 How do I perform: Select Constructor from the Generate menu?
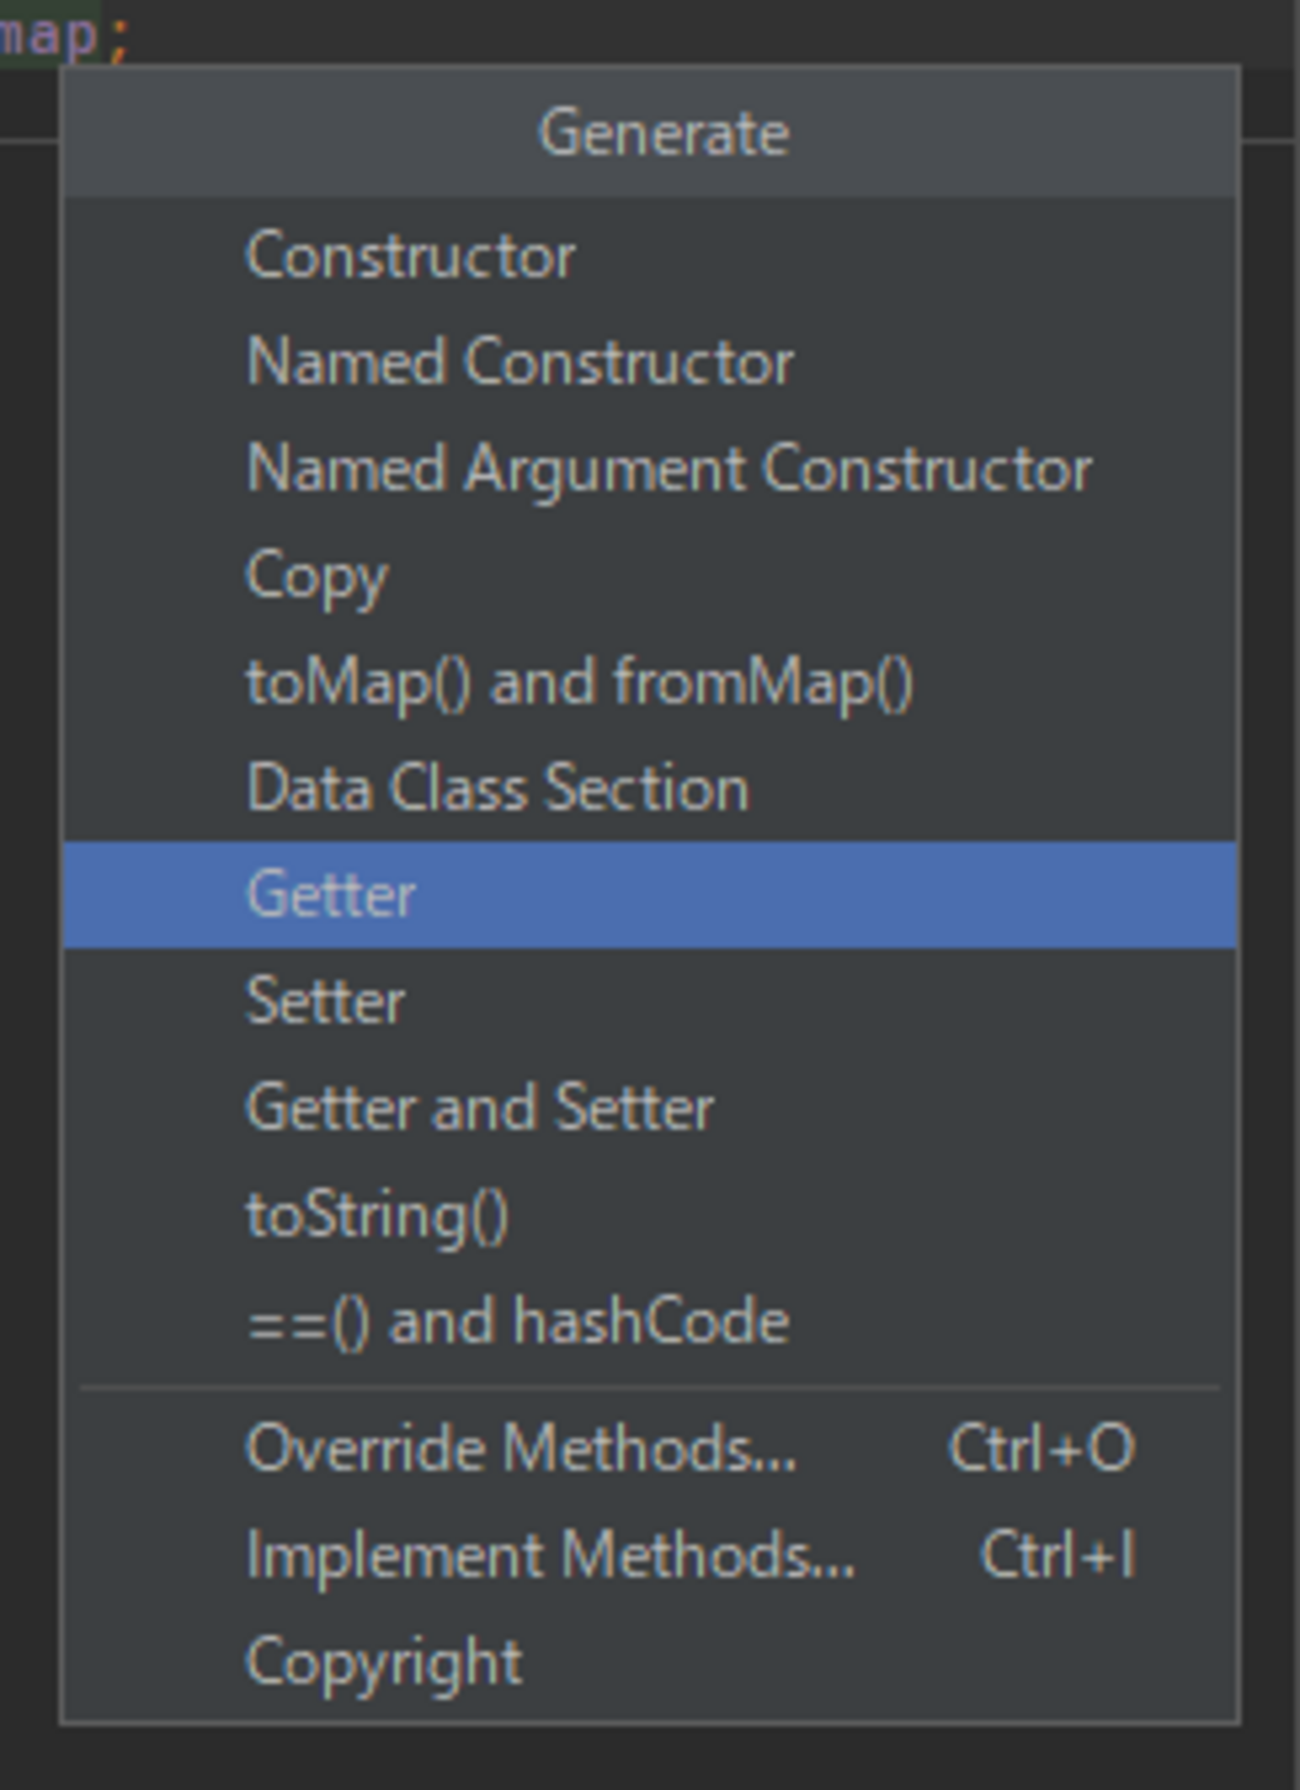650,256
